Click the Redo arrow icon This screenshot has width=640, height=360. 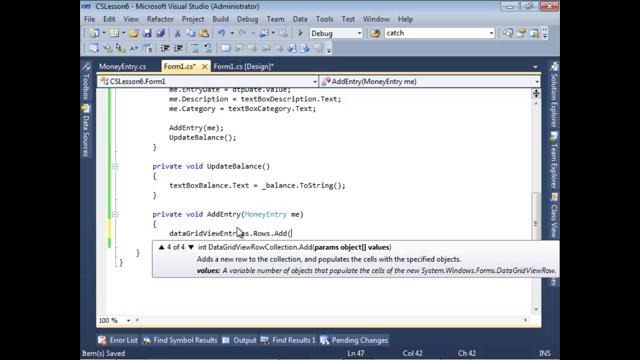coord(242,33)
